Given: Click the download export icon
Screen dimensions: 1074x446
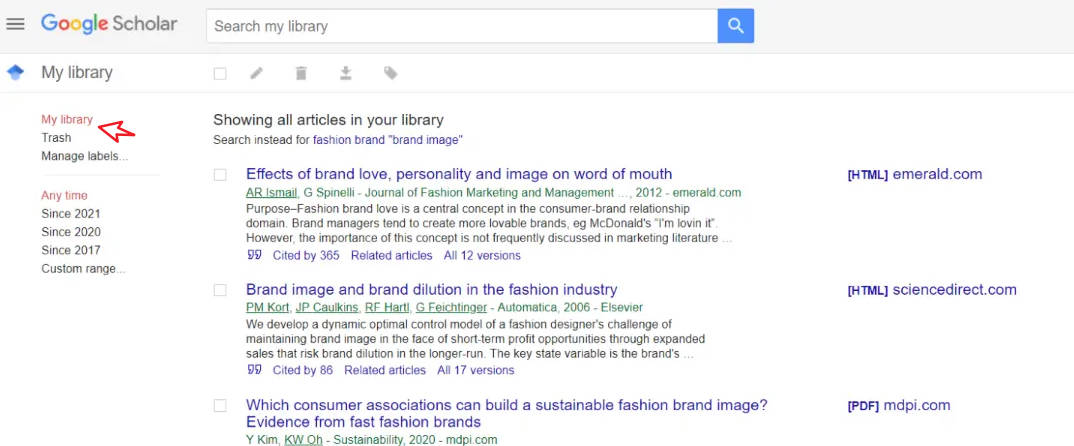Looking at the screenshot, I should click(346, 73).
